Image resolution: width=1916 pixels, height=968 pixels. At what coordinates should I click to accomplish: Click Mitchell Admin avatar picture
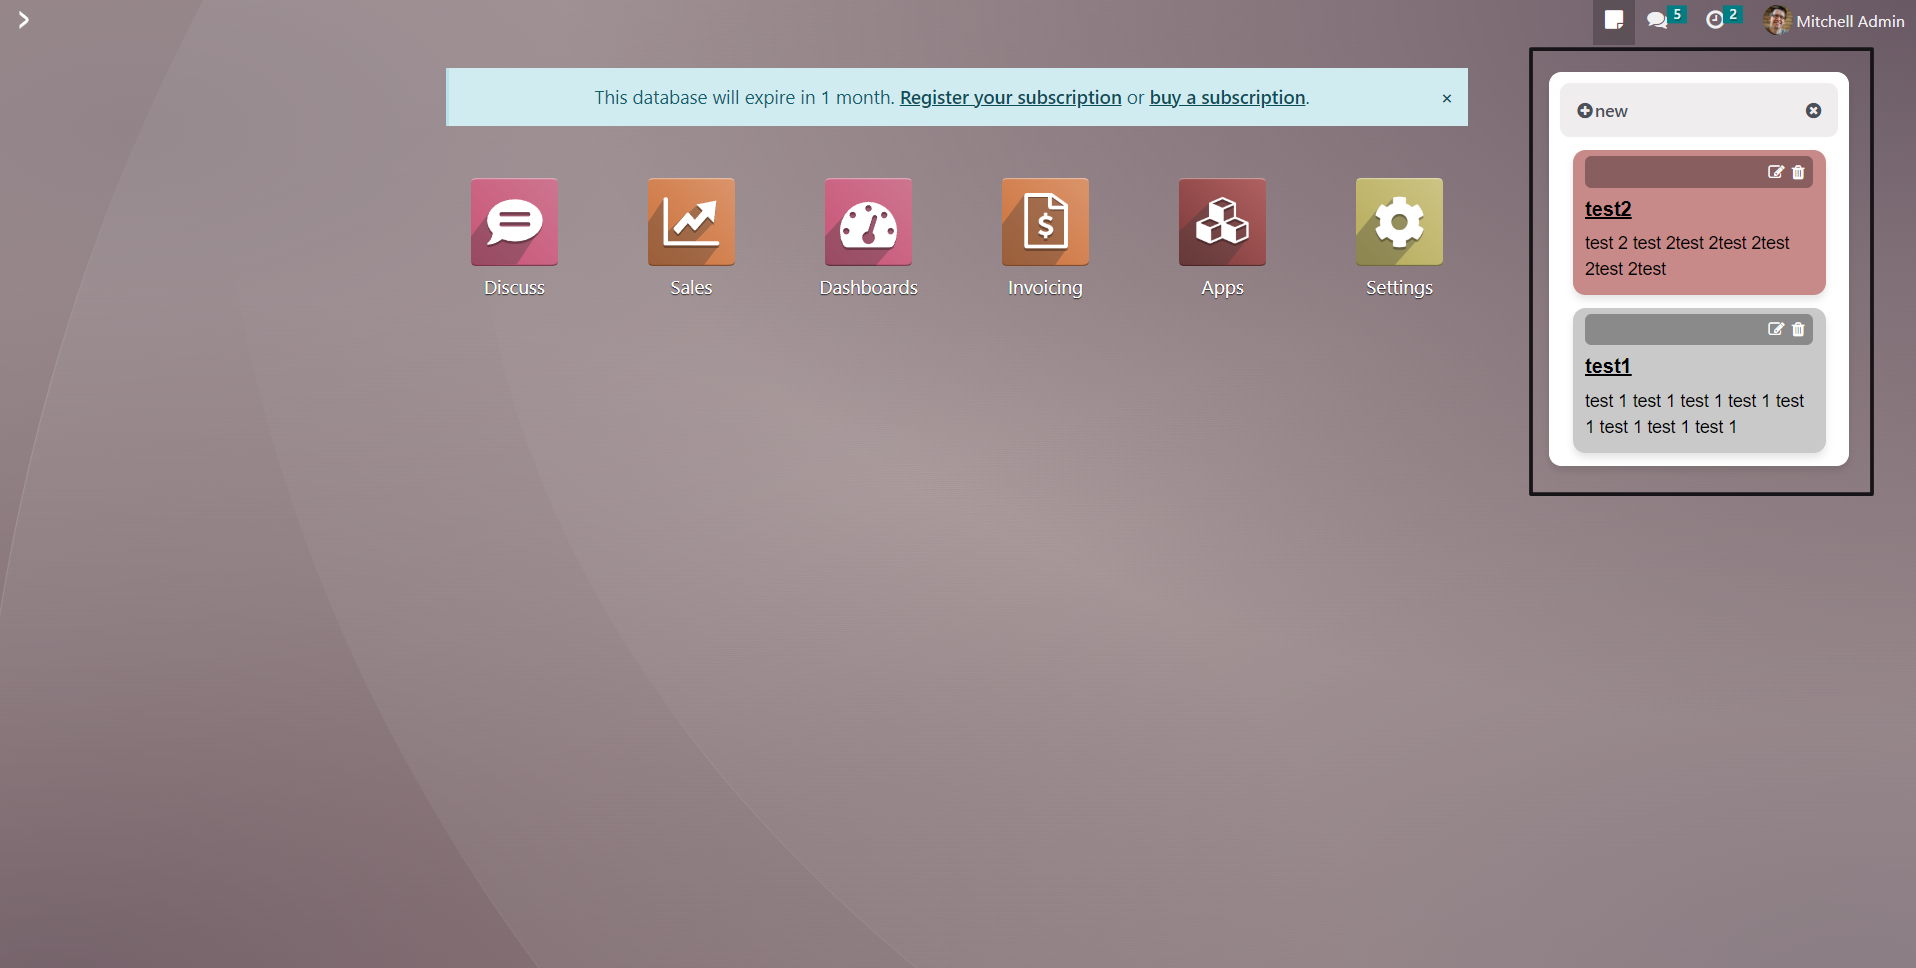tap(1777, 20)
